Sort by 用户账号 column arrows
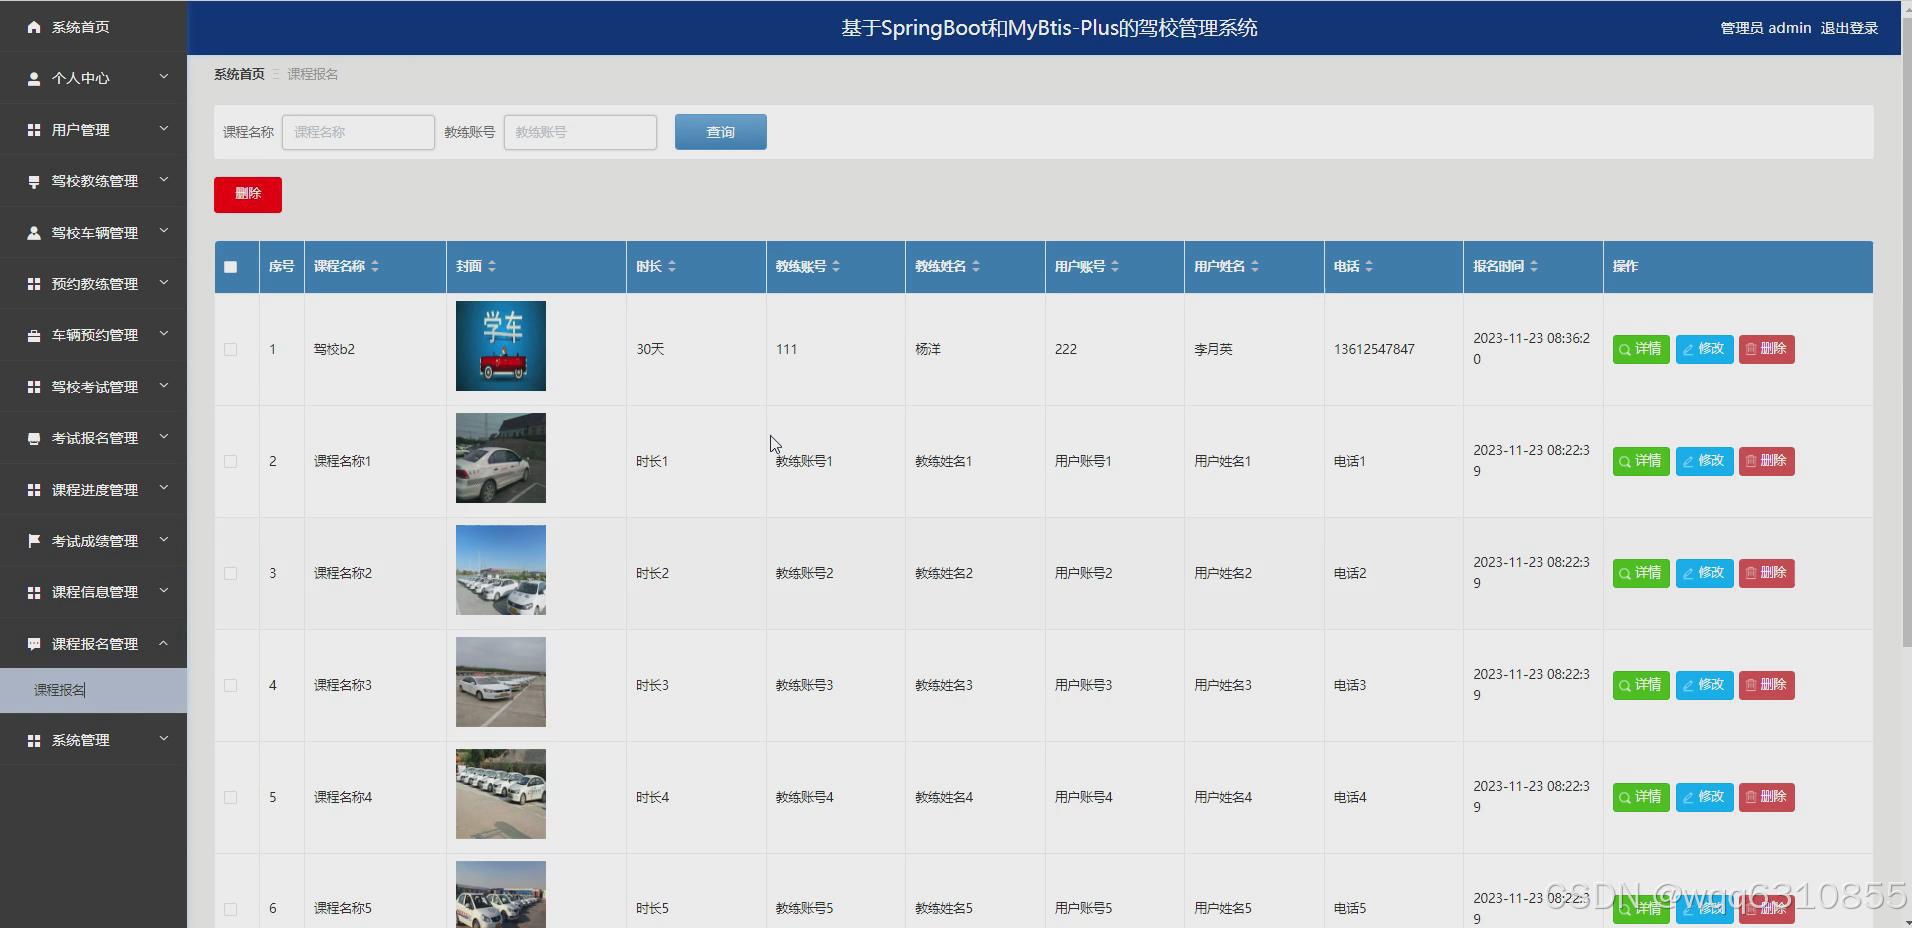Viewport: 1912px width, 928px height. [1115, 266]
